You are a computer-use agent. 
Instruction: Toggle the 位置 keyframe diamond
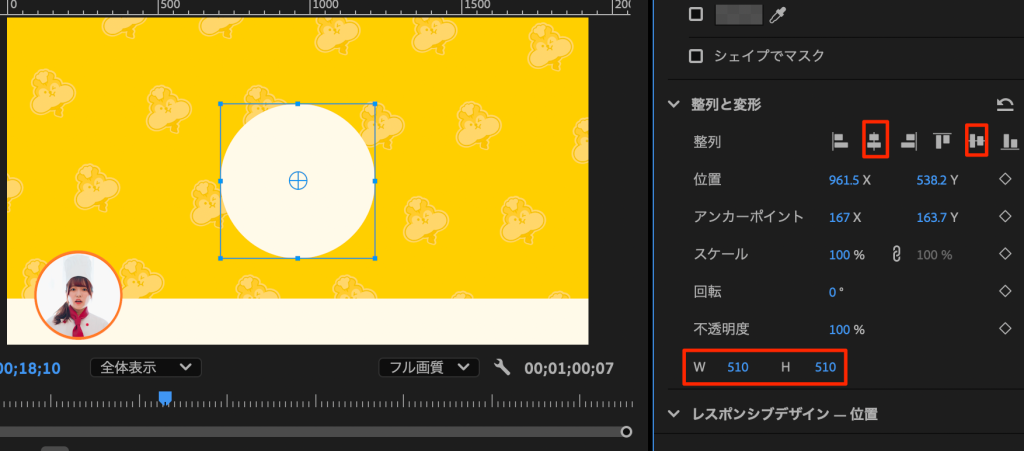coord(1005,180)
